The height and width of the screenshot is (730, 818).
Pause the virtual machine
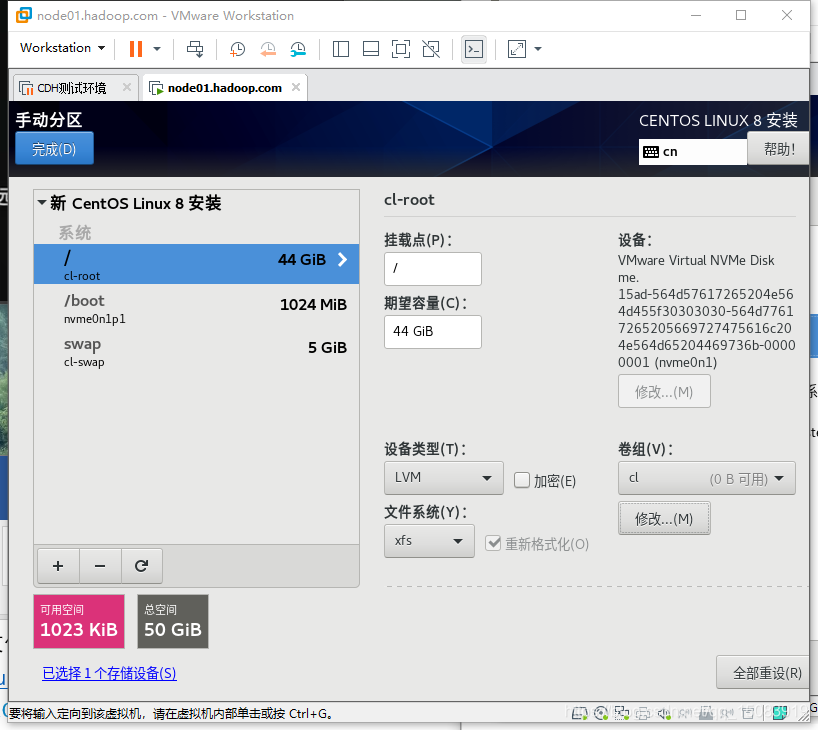136,49
